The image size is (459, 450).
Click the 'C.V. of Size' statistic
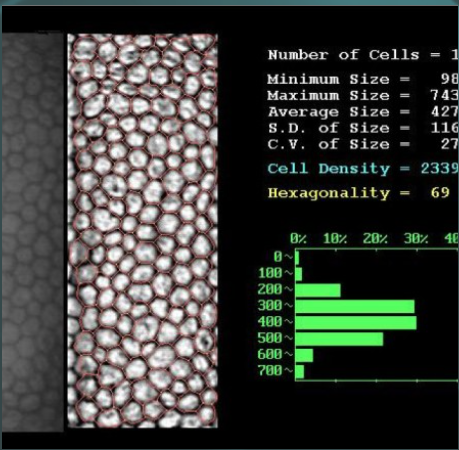[363, 144]
